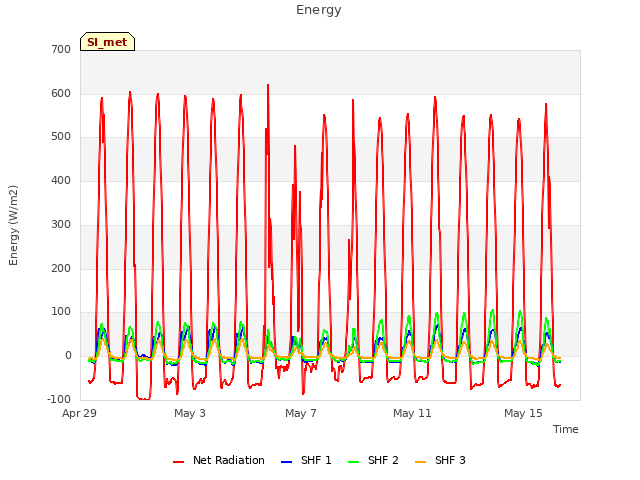Click the 600 y-axis tick label
Image resolution: width=640 pixels, height=480 pixels.
[61, 93]
